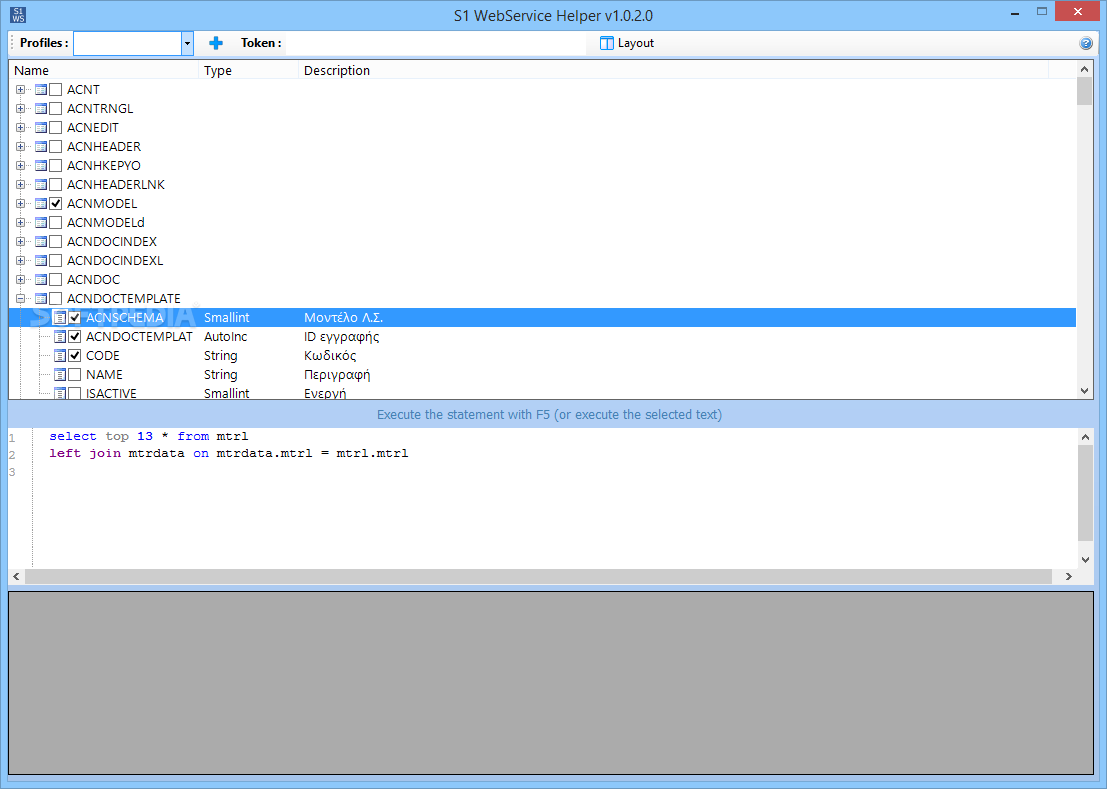1107x789 pixels.
Task: Click table icon next to ACNHEADERLNK
Action: [41, 185]
